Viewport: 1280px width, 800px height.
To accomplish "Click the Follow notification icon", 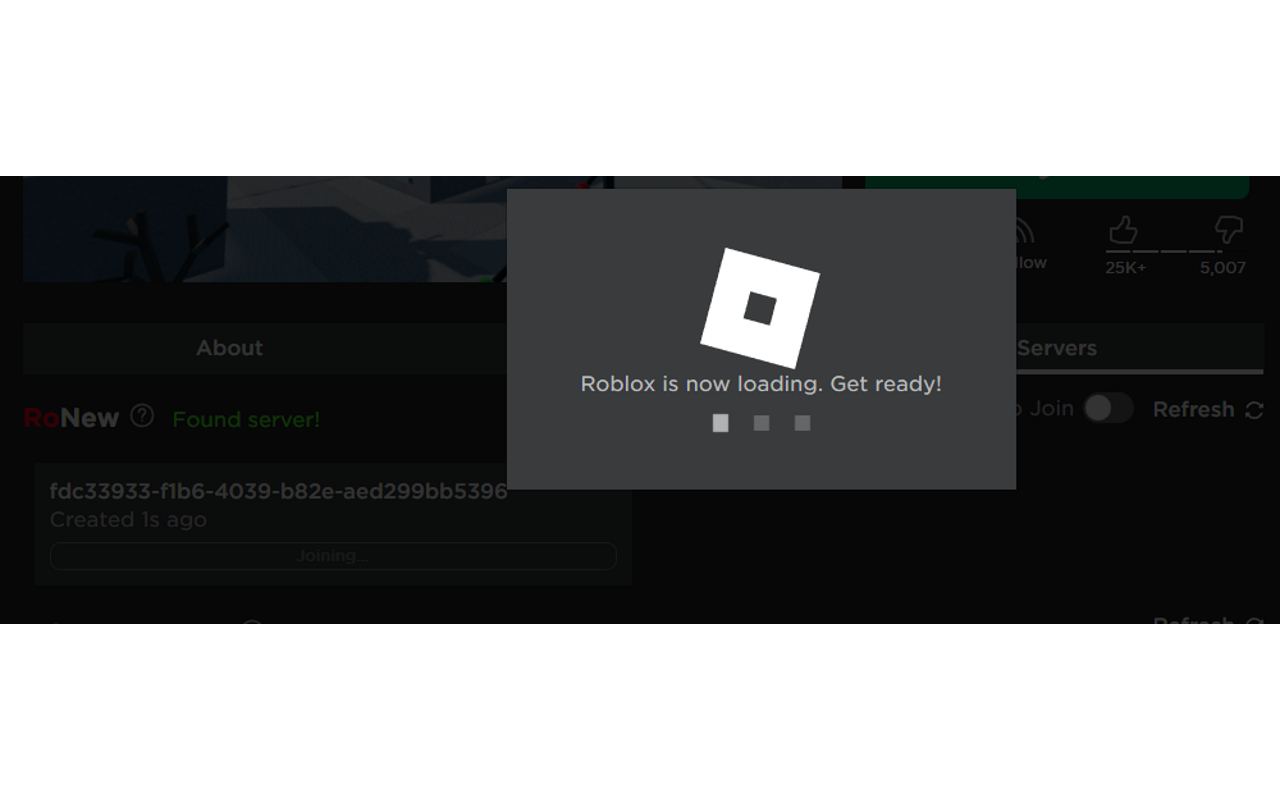I will [1026, 233].
